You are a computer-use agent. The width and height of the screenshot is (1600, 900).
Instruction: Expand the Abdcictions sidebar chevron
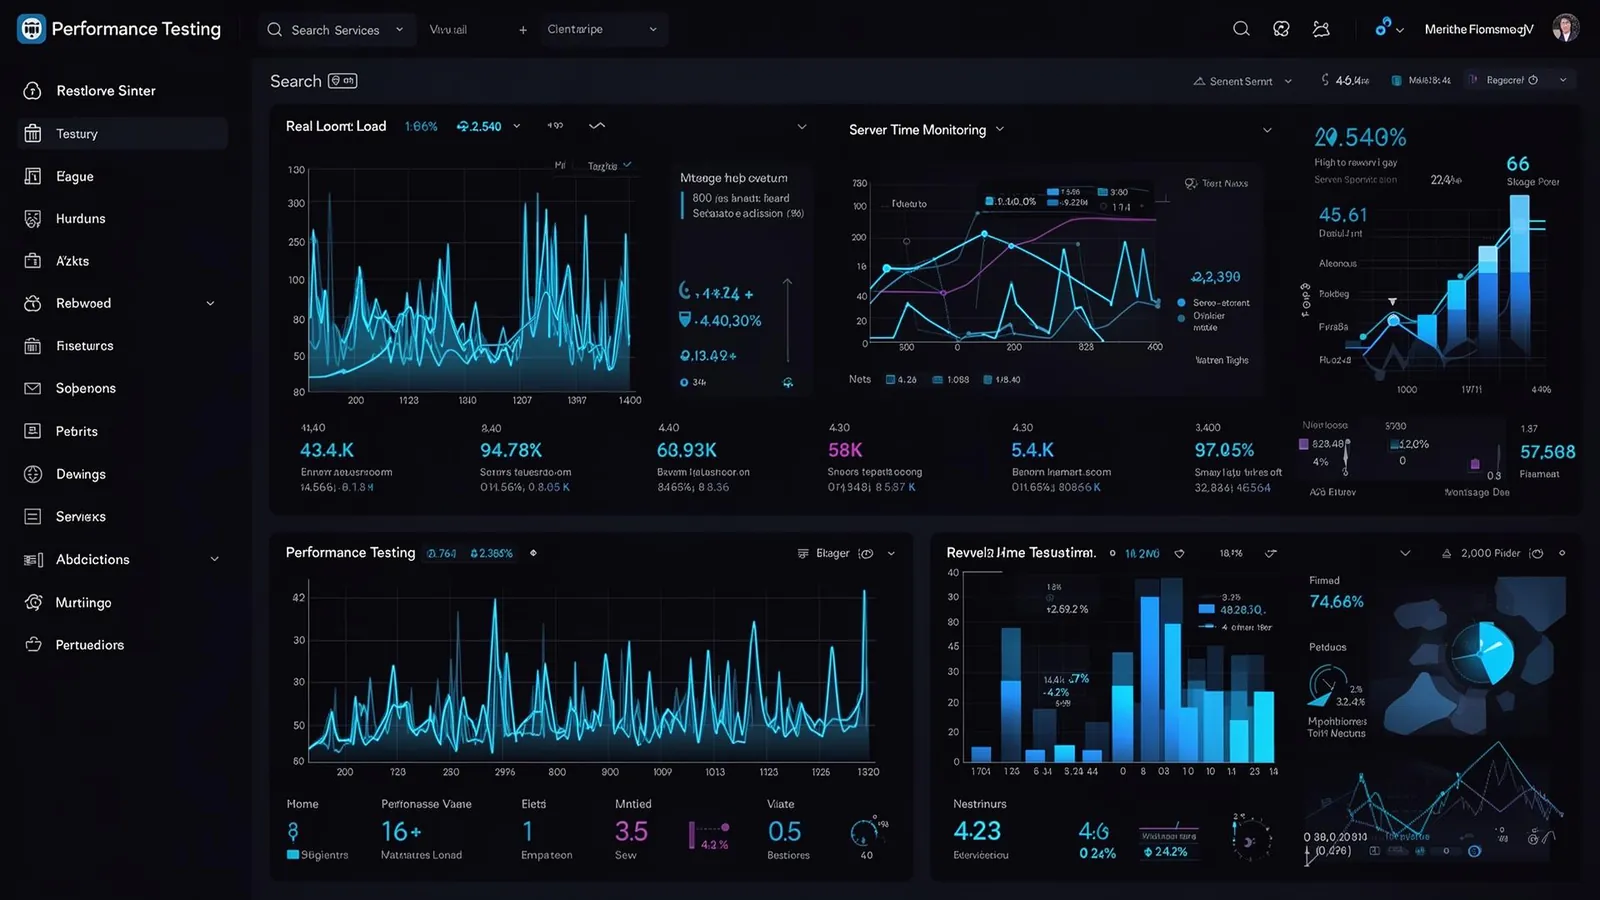[x=214, y=560]
